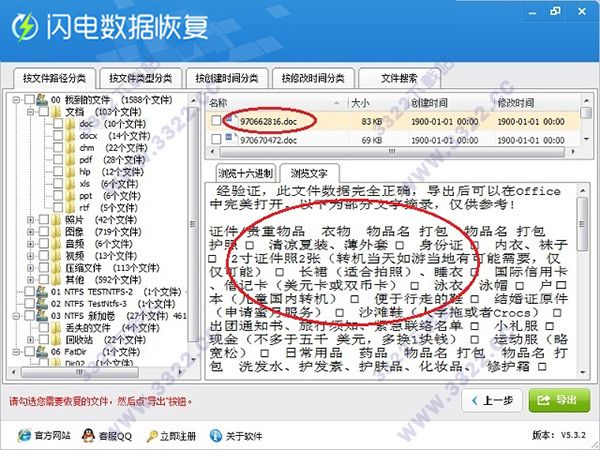Click the file list horizontal scrollbar
Image resolution: width=600 pixels, height=450 pixels.
(x=392, y=152)
